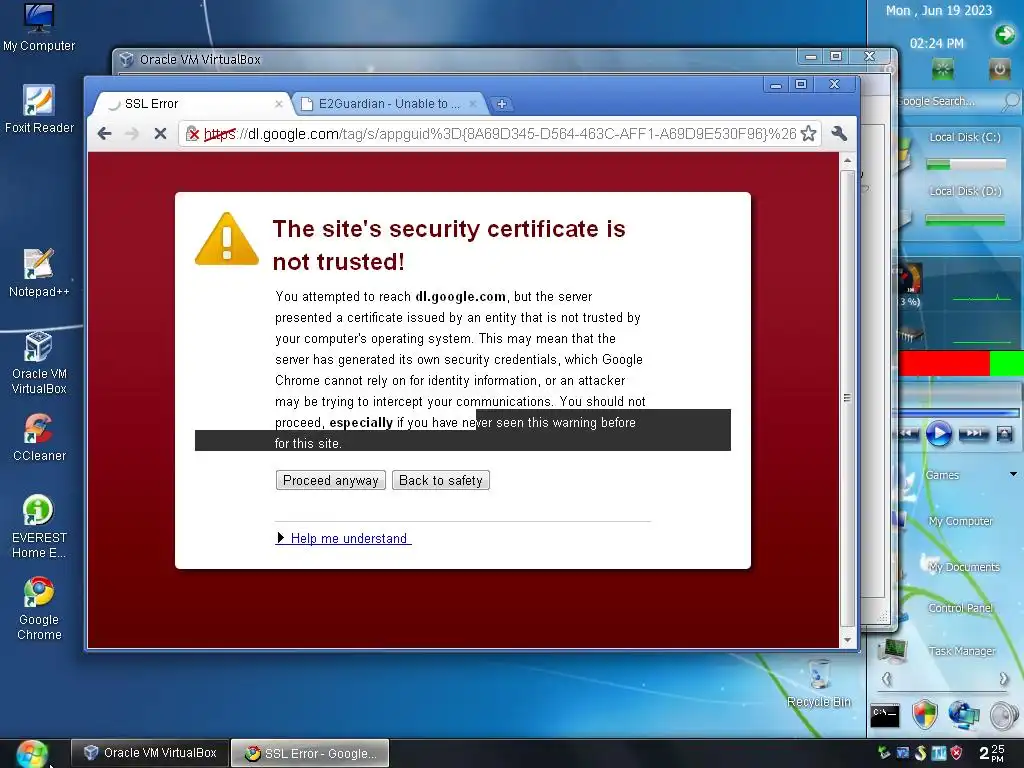Launch EVEREST Home Edition shortcut

click(x=39, y=526)
